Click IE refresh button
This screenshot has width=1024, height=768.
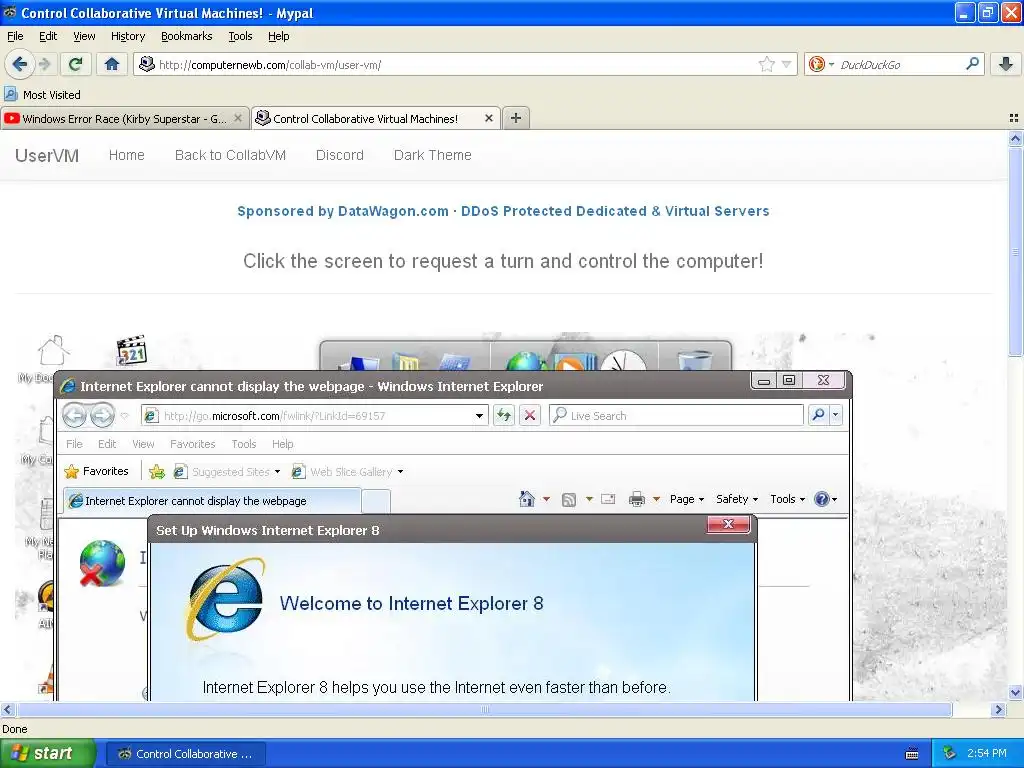tap(504, 415)
